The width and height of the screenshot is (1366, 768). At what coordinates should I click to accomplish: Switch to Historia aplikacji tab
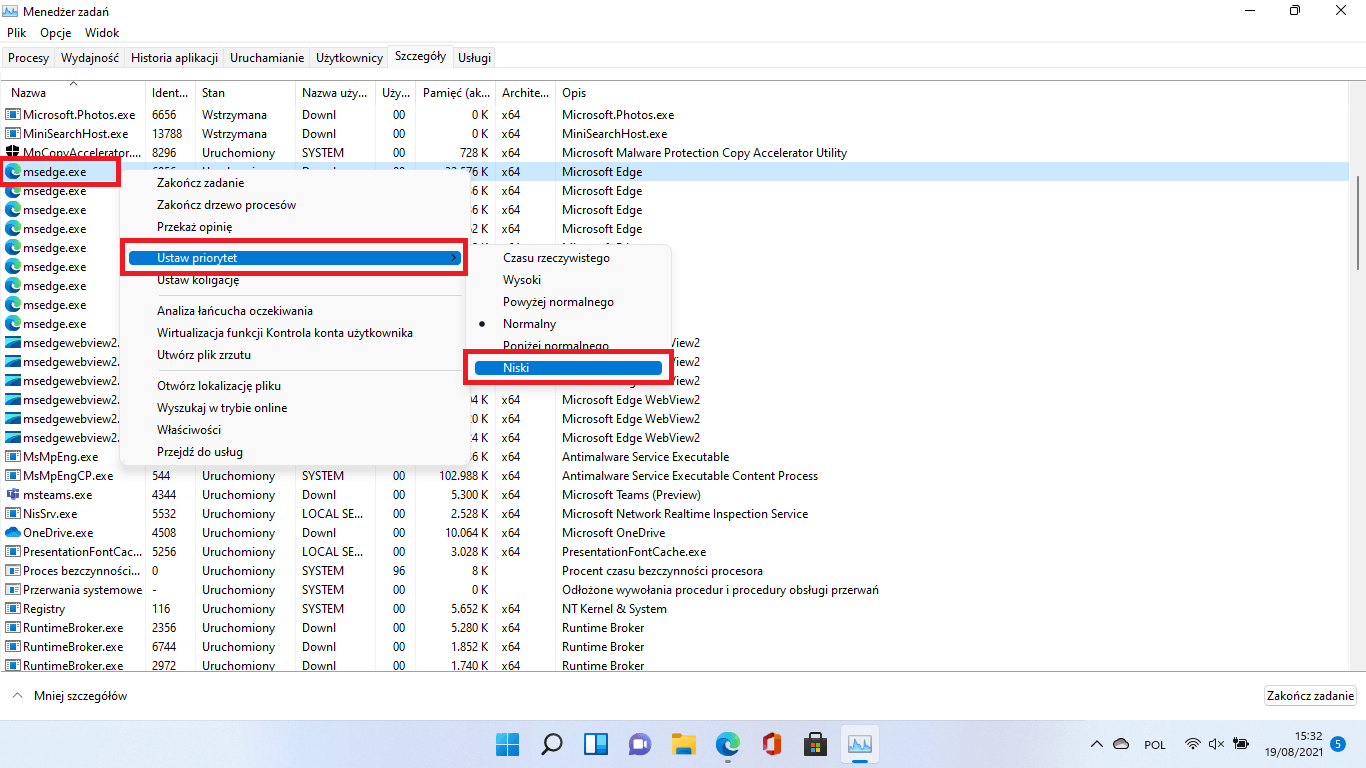tap(174, 58)
